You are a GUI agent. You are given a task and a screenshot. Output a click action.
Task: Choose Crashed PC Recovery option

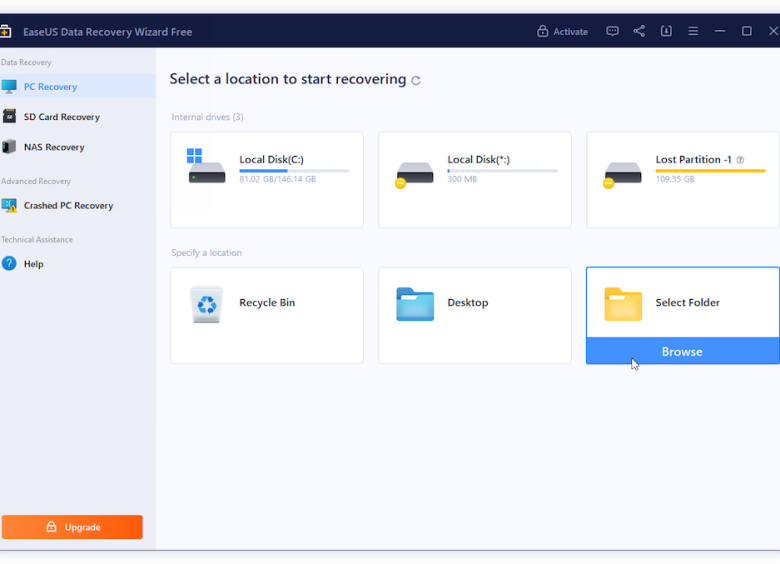coord(68,206)
